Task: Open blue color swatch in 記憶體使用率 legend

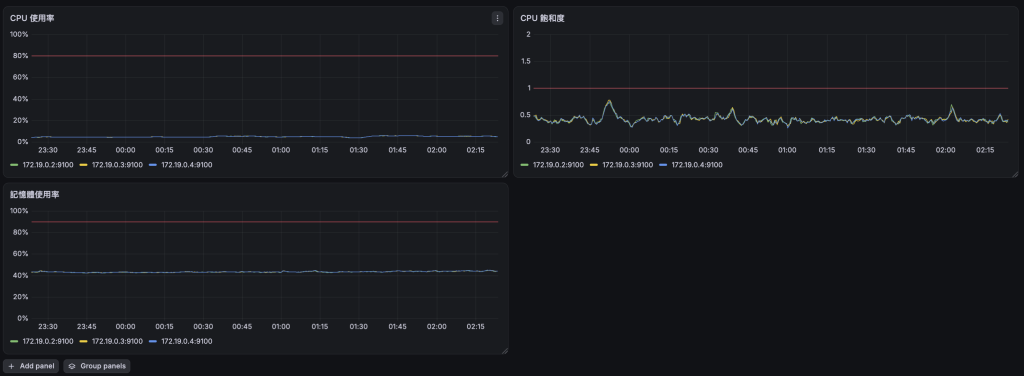Action: (x=153, y=341)
